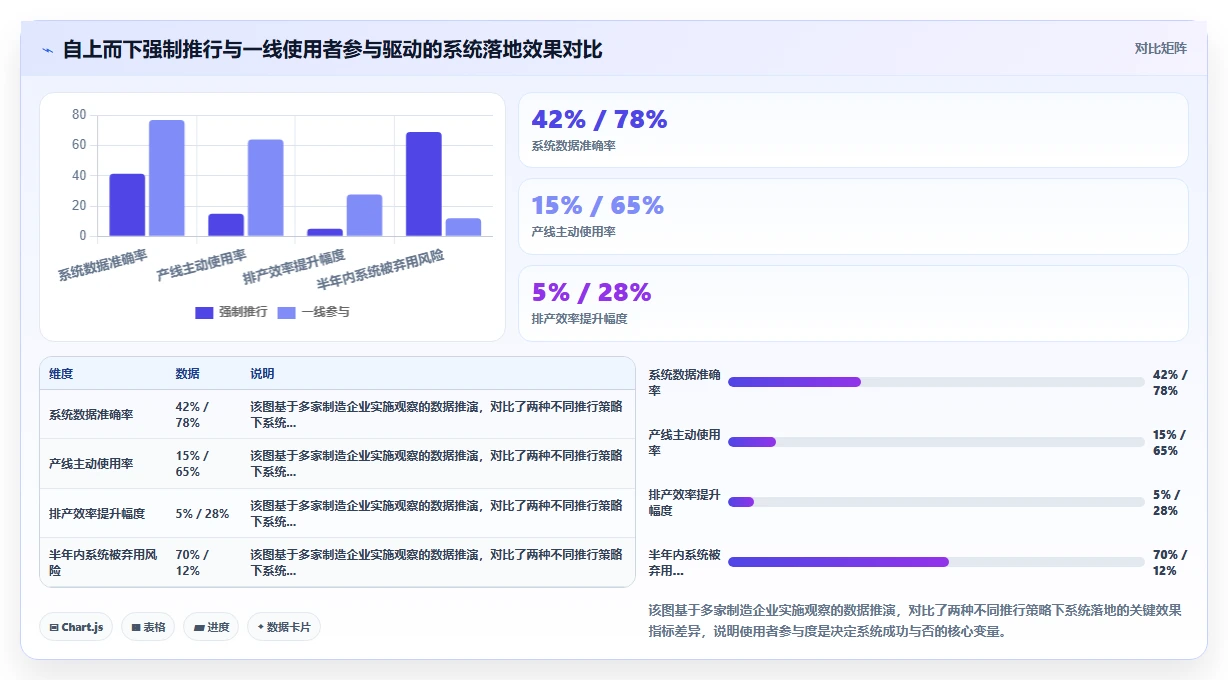Click the footer description paragraph

(915, 620)
